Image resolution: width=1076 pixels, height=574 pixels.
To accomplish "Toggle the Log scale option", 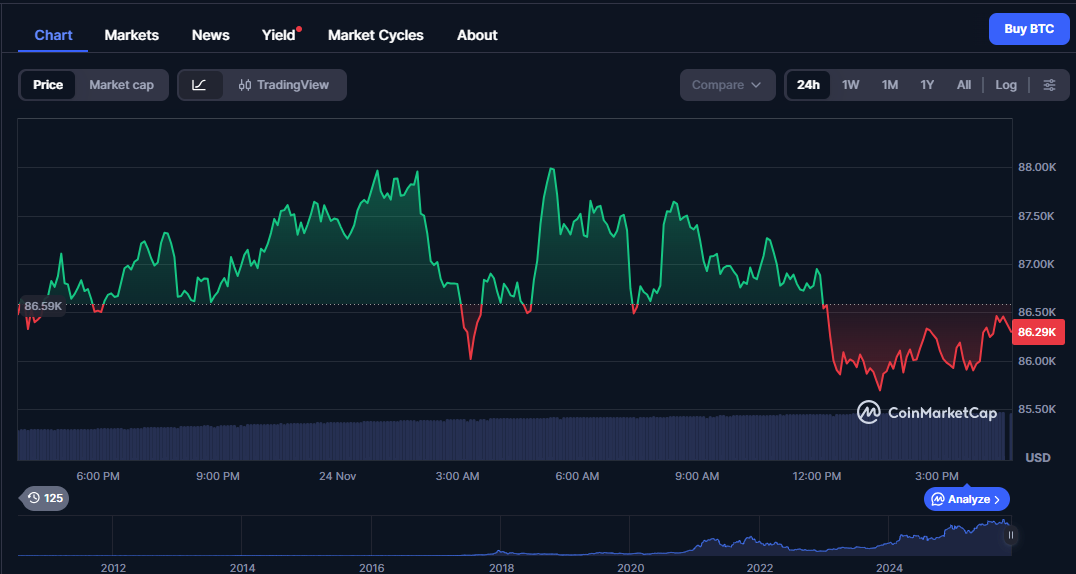I will pos(1006,85).
